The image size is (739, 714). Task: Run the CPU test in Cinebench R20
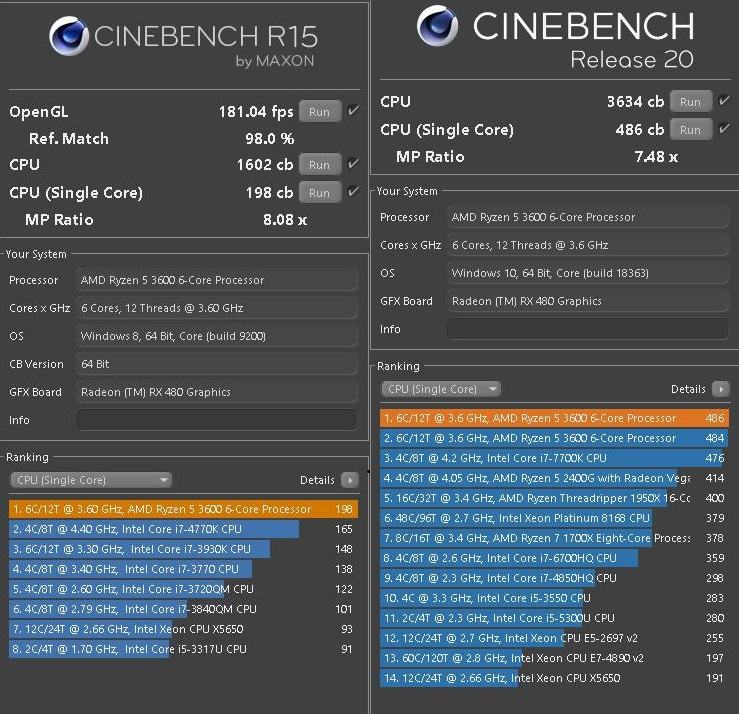click(690, 101)
